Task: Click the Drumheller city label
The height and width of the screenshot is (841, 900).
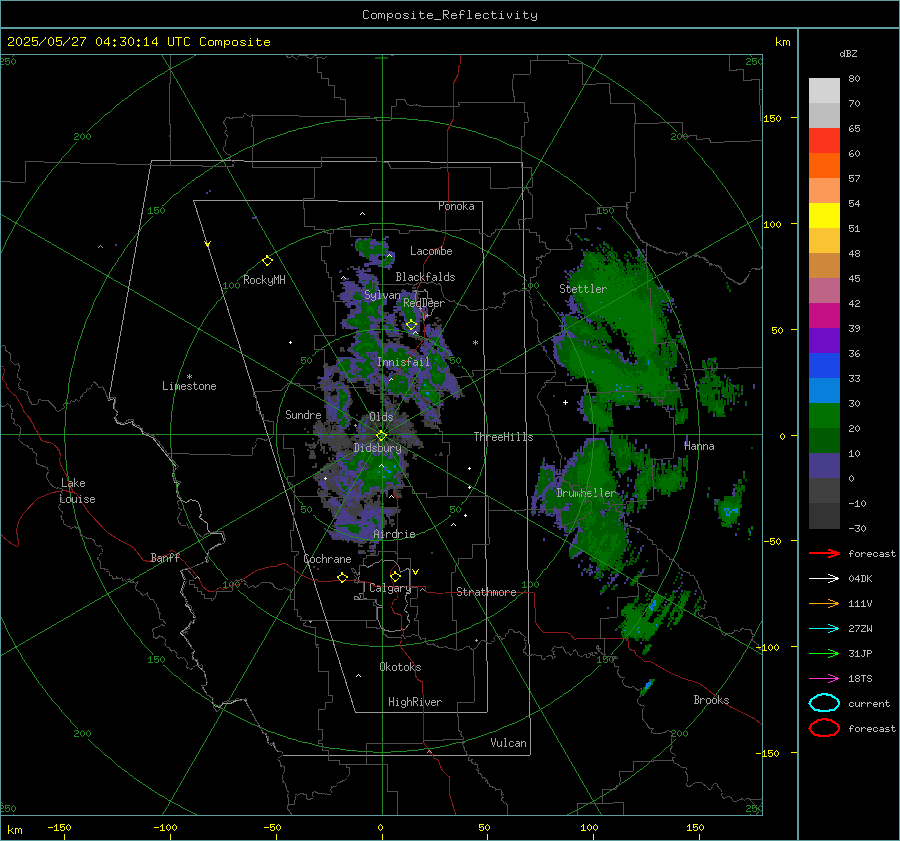Action: point(586,493)
